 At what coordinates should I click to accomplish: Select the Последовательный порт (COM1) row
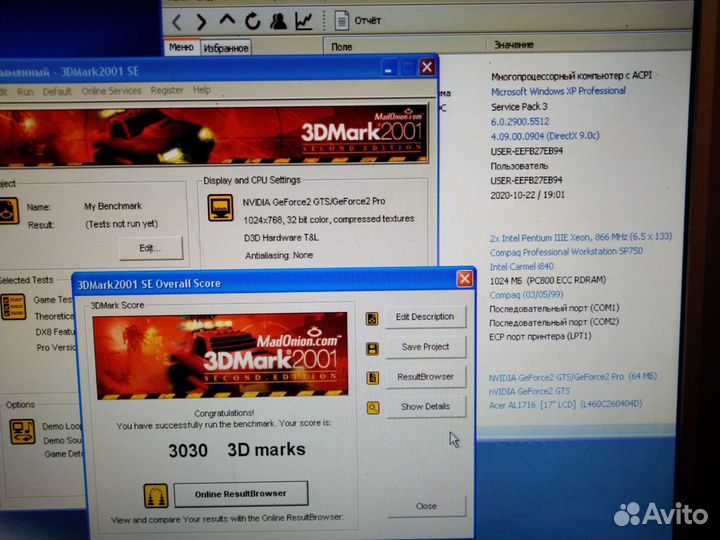[554, 308]
